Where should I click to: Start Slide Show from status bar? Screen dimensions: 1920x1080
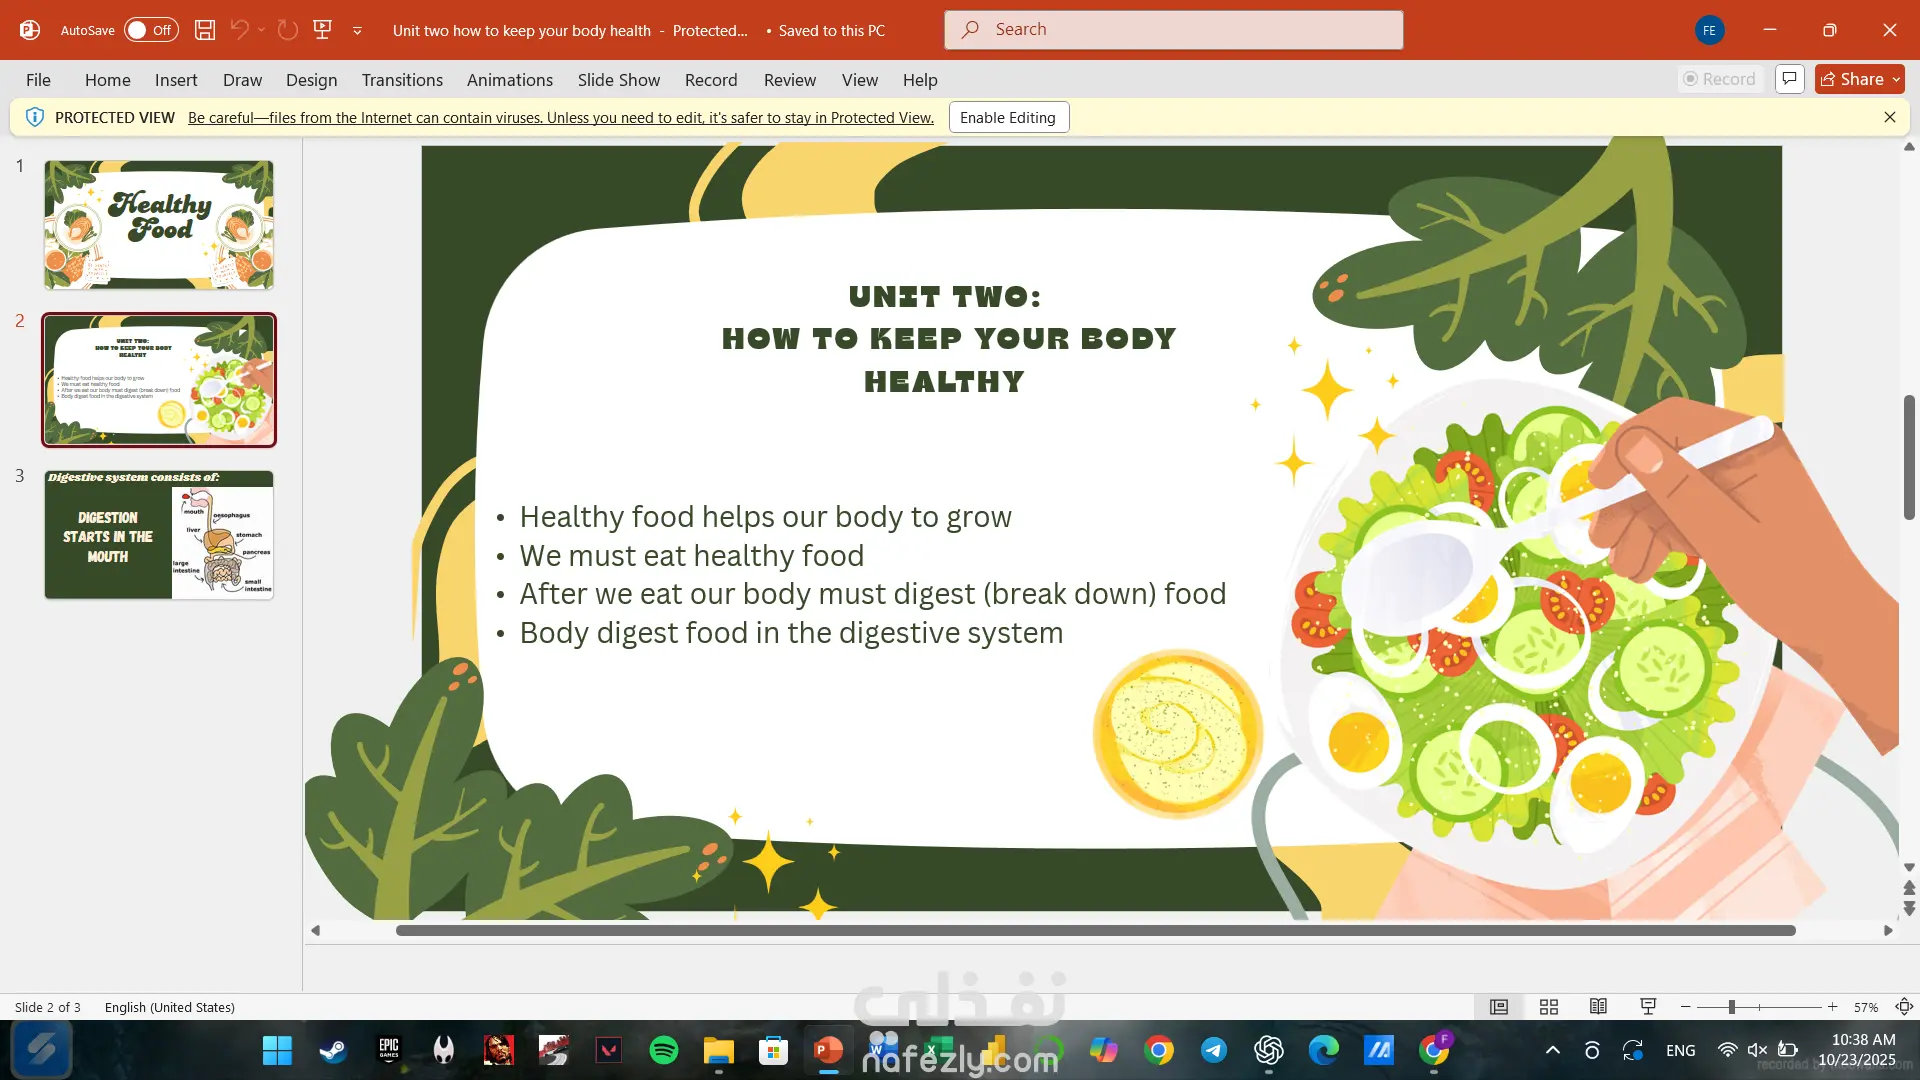(x=1648, y=1007)
